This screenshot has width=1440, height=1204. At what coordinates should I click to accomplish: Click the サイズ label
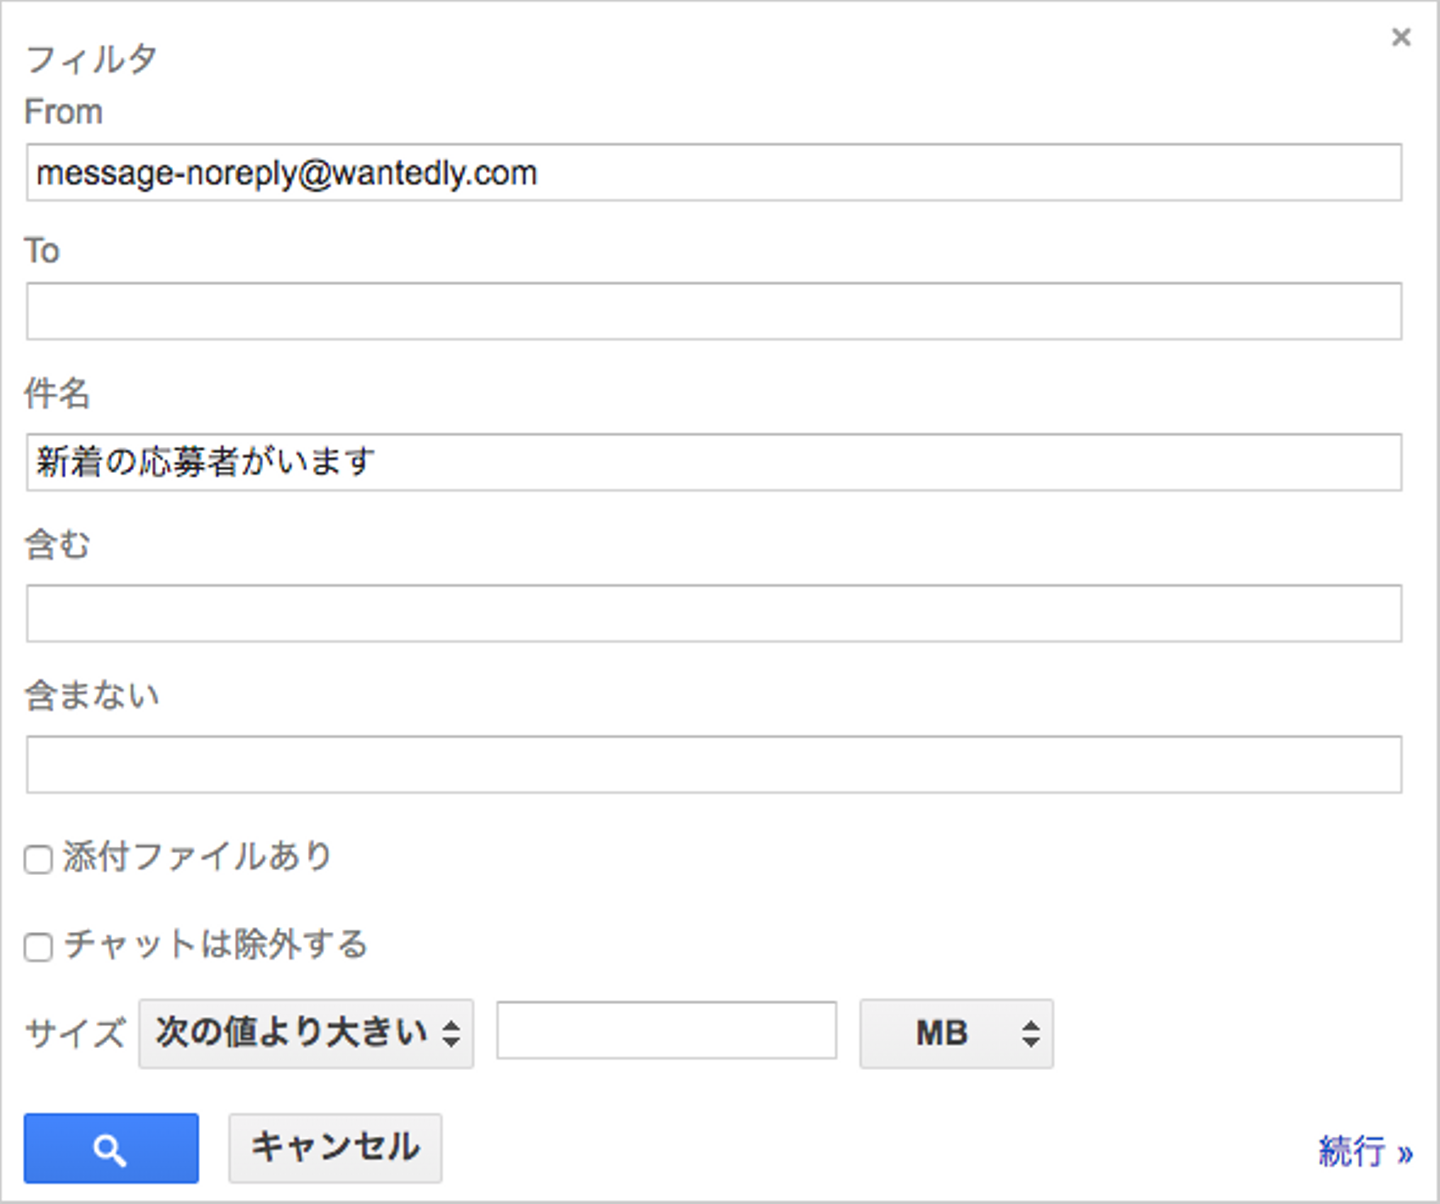coord(75,1033)
